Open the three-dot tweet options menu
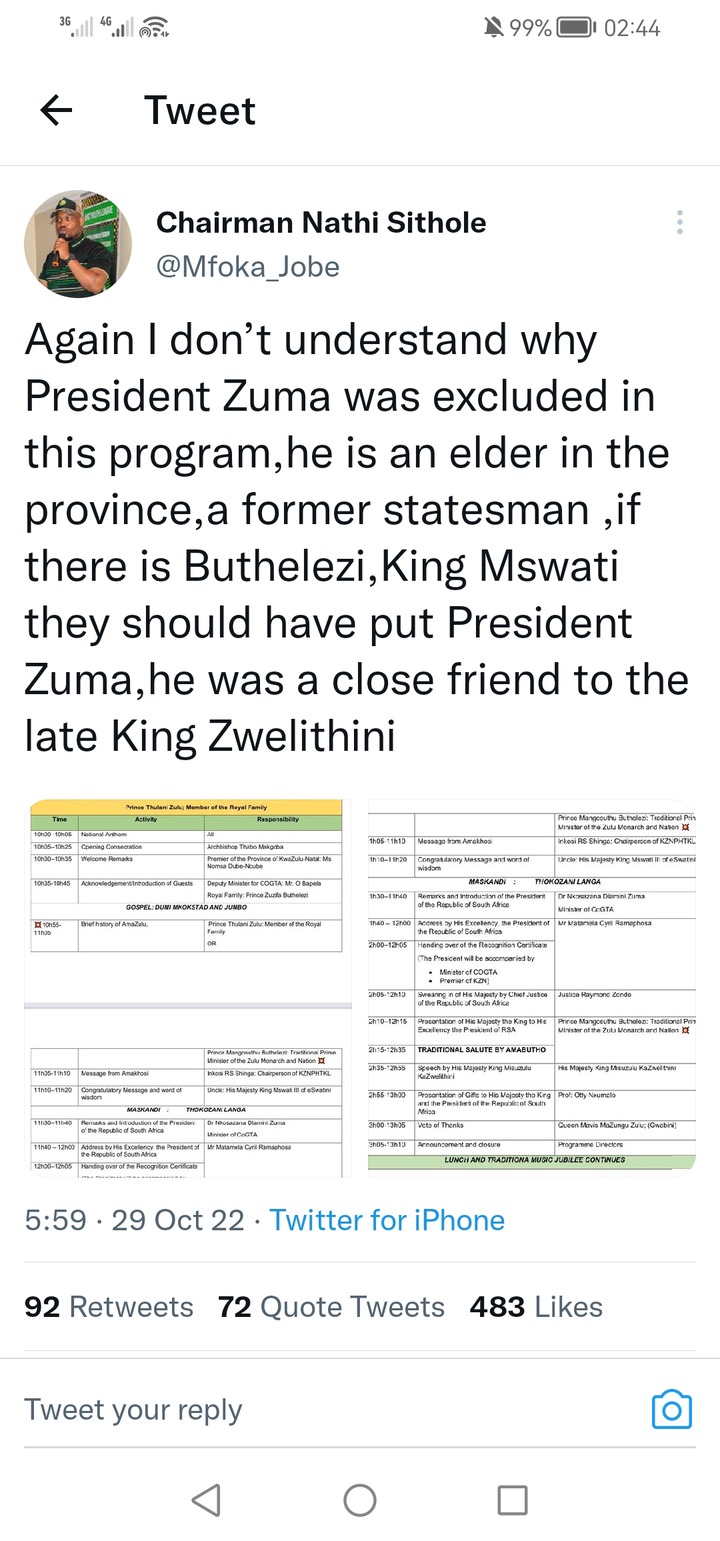This screenshot has width=720, height=1541. click(680, 223)
